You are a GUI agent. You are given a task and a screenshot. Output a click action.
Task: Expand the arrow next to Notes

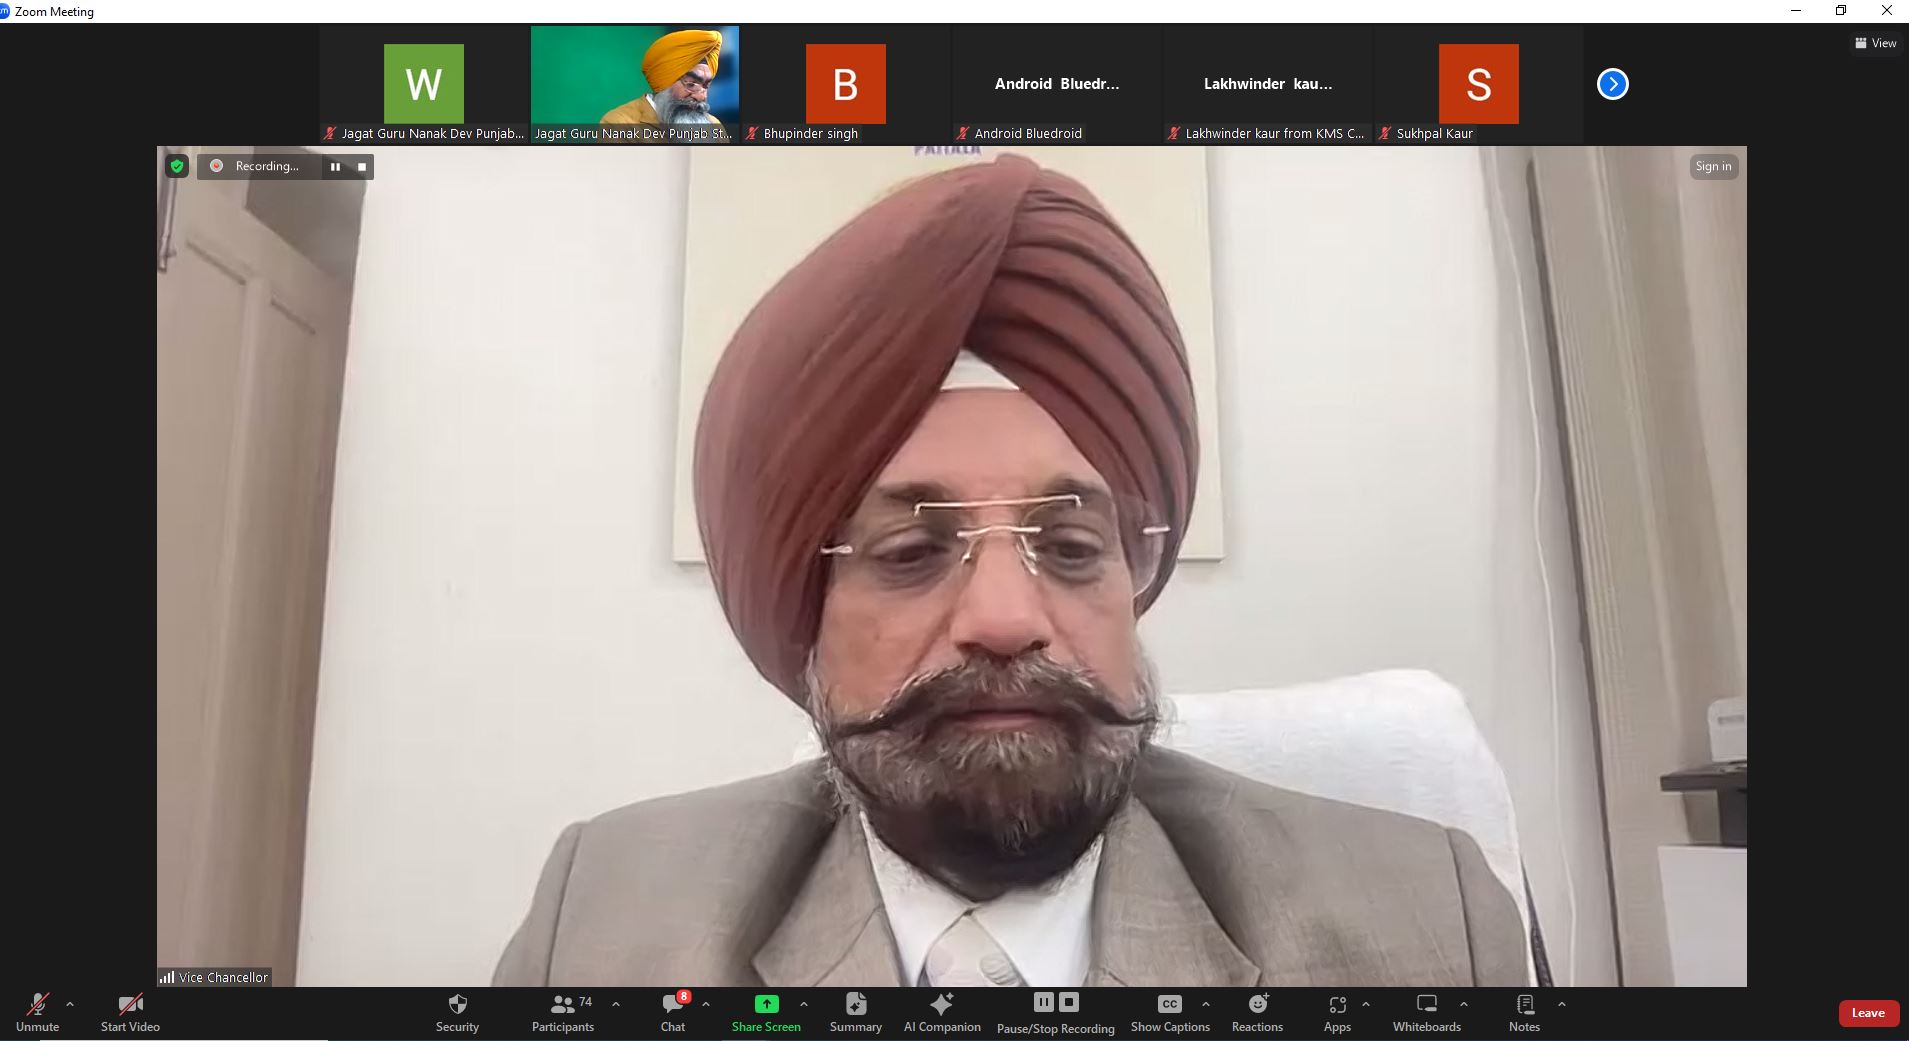[x=1562, y=1004]
